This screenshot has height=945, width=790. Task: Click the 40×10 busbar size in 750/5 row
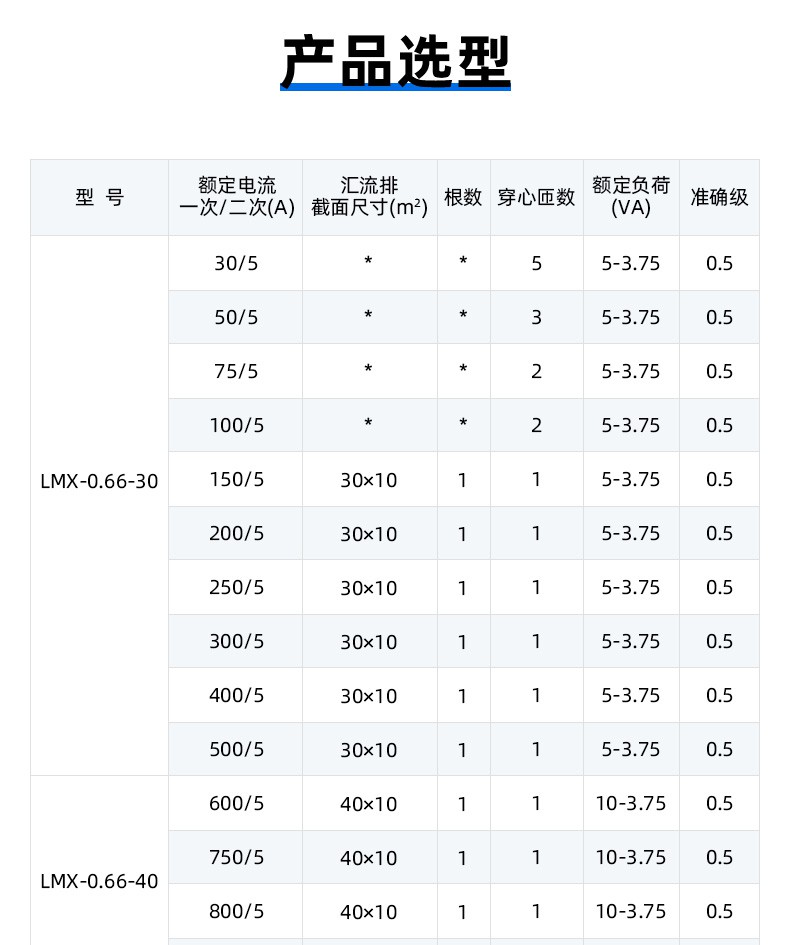[369, 858]
